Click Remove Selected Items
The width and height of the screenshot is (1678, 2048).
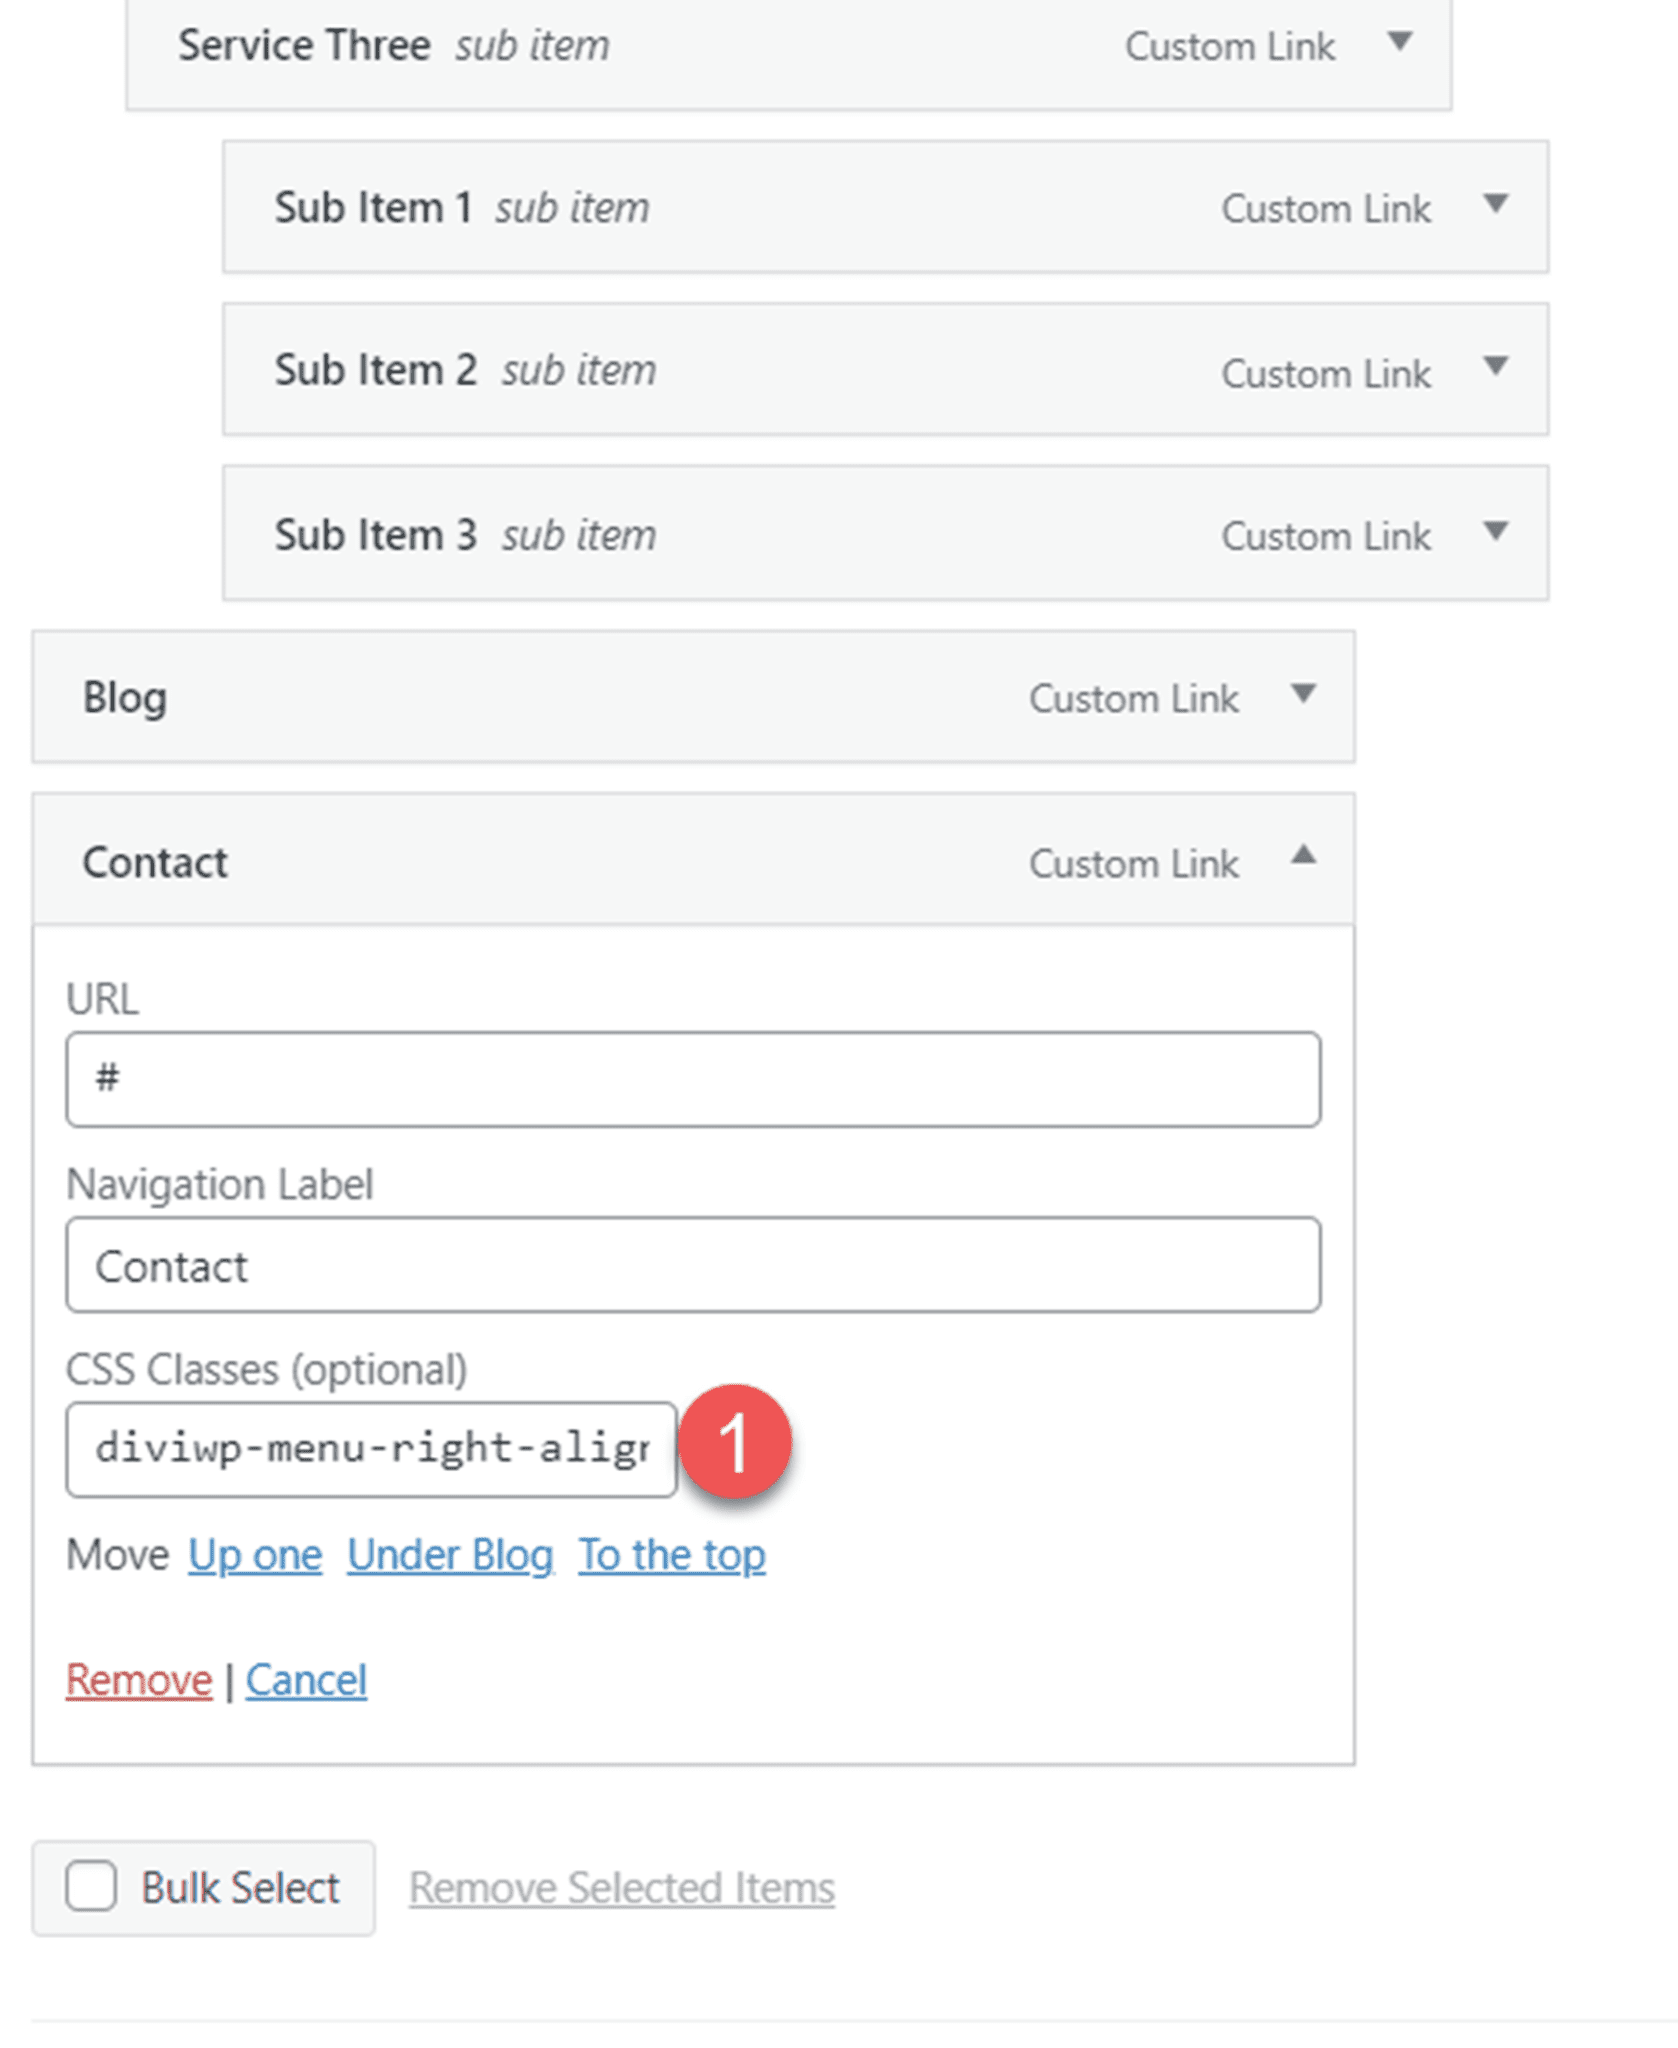621,1886
